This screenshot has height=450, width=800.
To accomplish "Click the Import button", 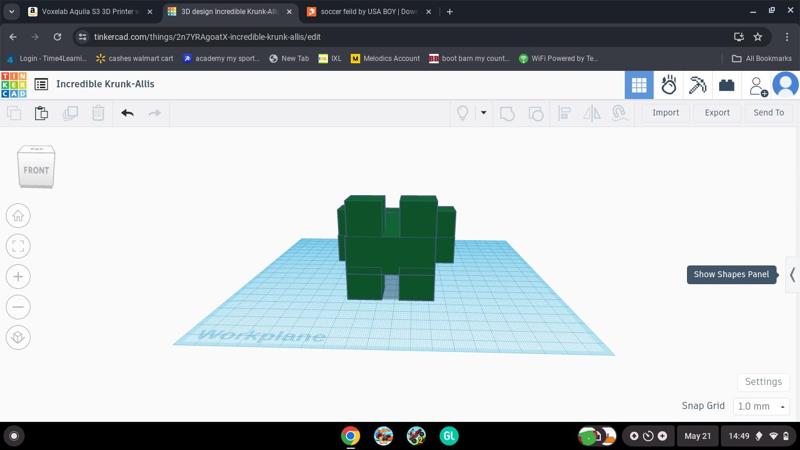I will click(665, 113).
